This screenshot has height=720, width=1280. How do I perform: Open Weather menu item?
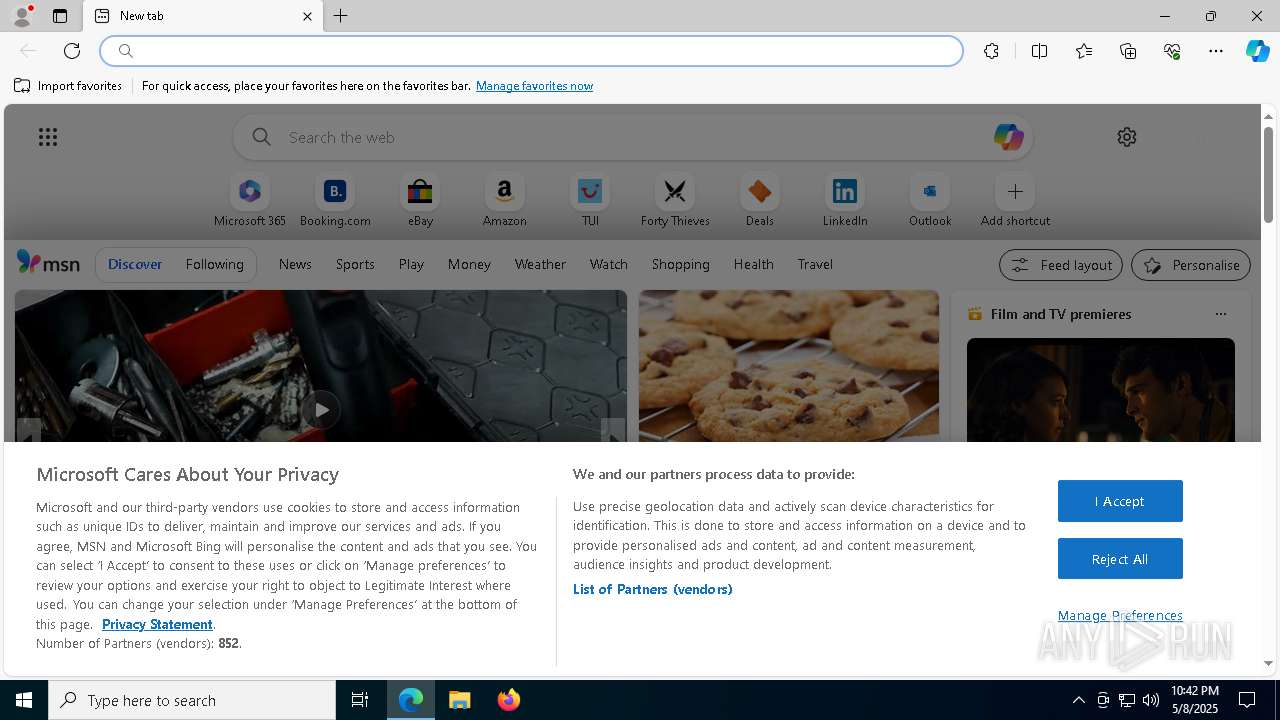coord(540,264)
